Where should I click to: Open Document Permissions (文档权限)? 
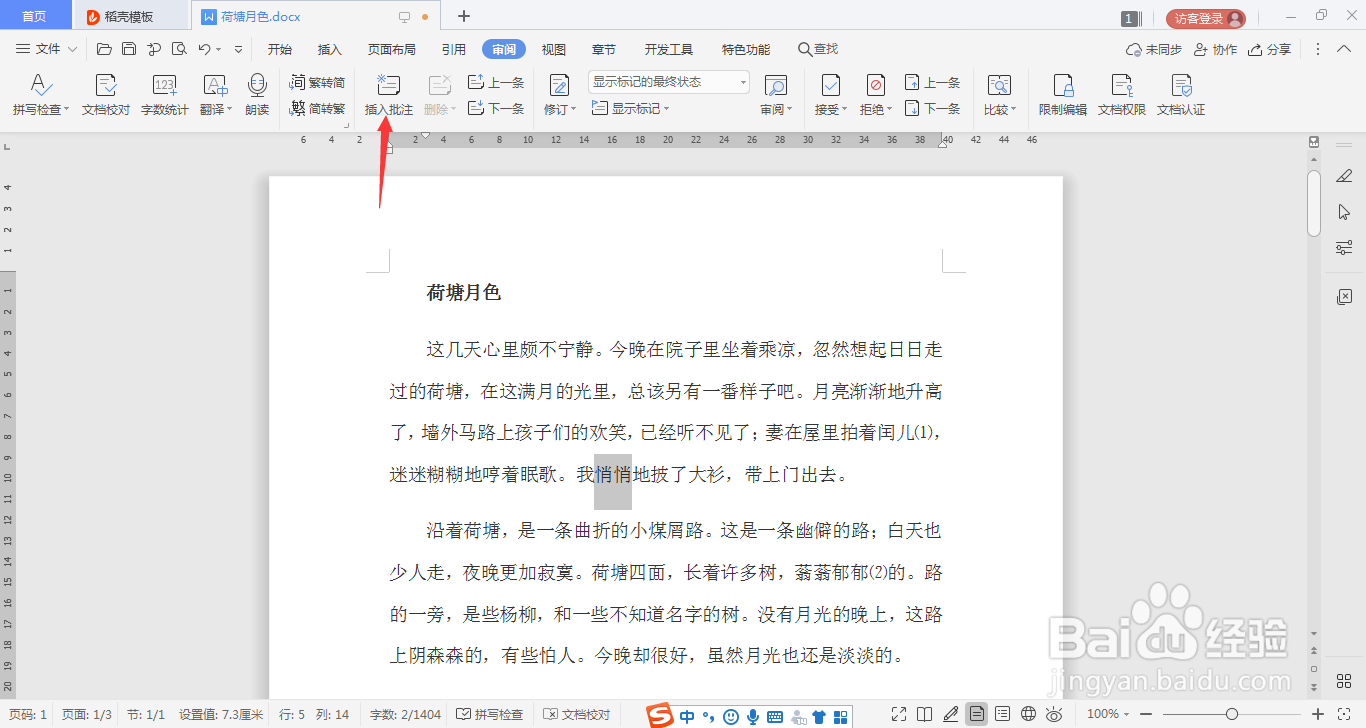pyautogui.click(x=1121, y=96)
